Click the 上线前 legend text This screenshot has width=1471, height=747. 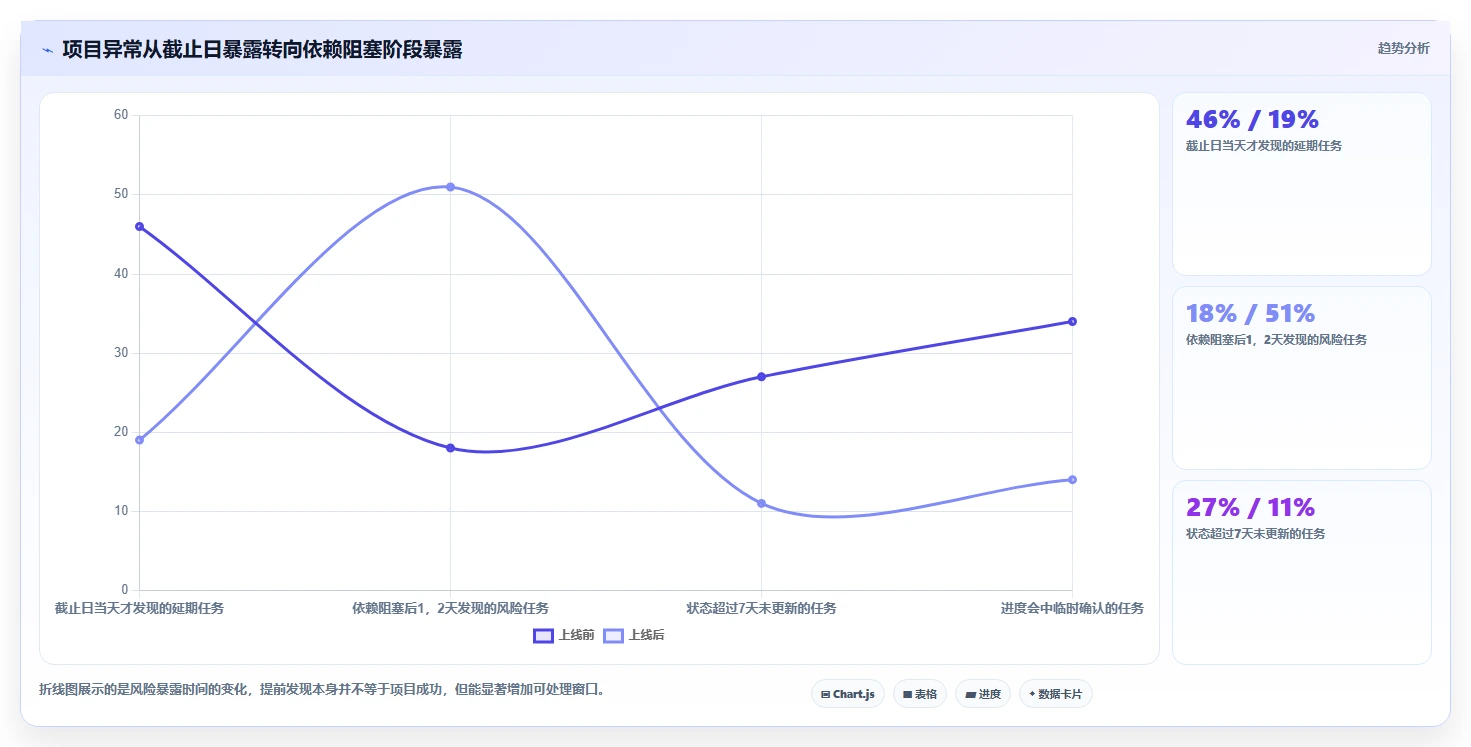click(x=576, y=635)
